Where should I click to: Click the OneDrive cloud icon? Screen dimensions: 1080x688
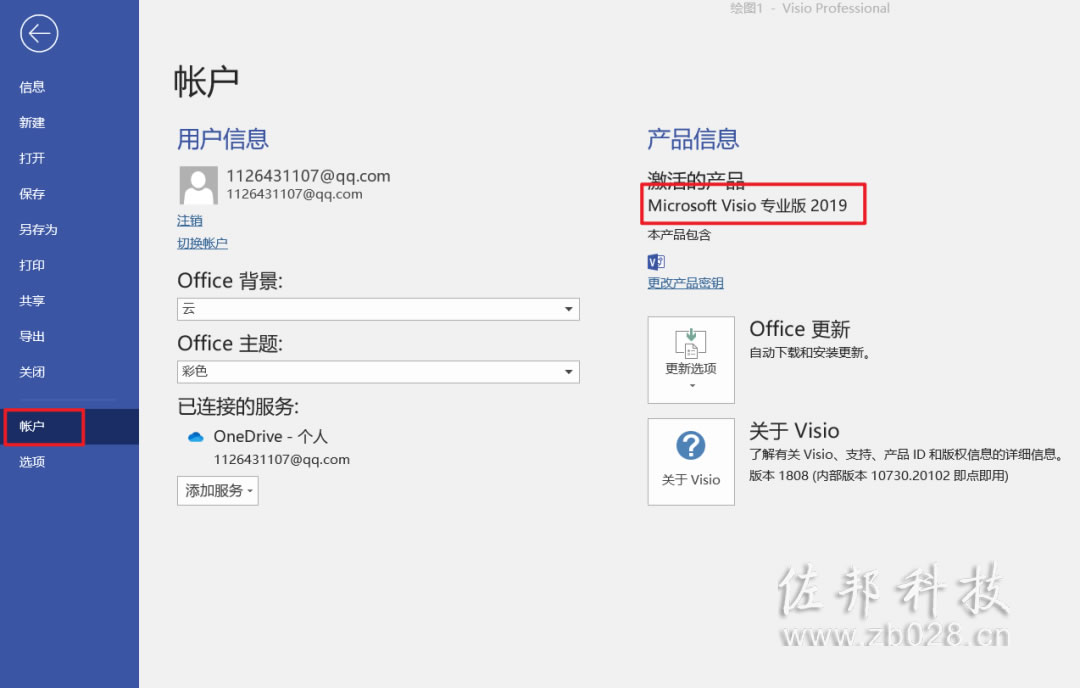click(196, 437)
